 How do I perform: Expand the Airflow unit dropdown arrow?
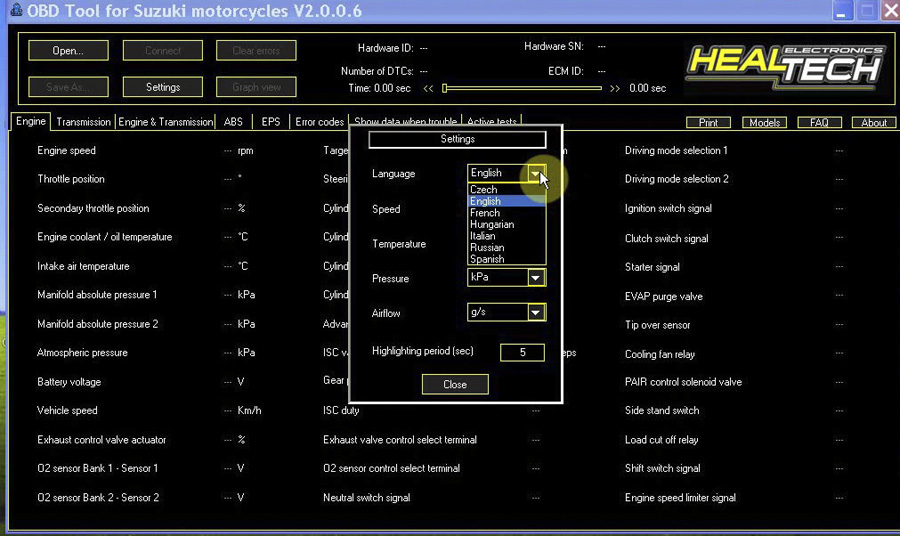(536, 313)
